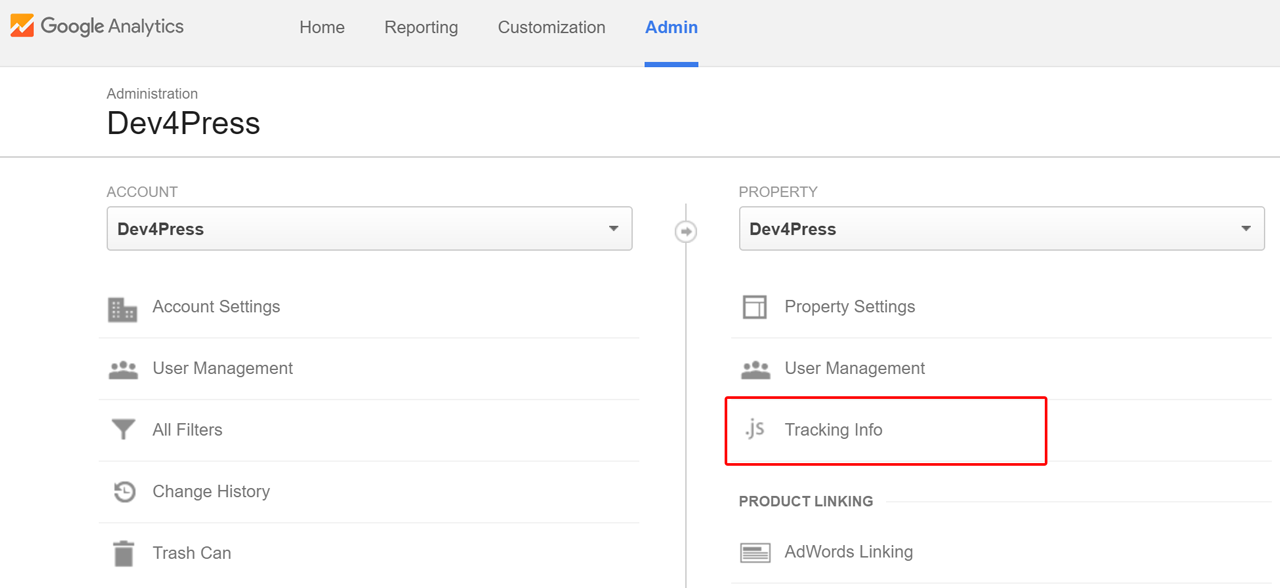
Task: Open the Account Dev4Press dropdown
Action: click(369, 228)
